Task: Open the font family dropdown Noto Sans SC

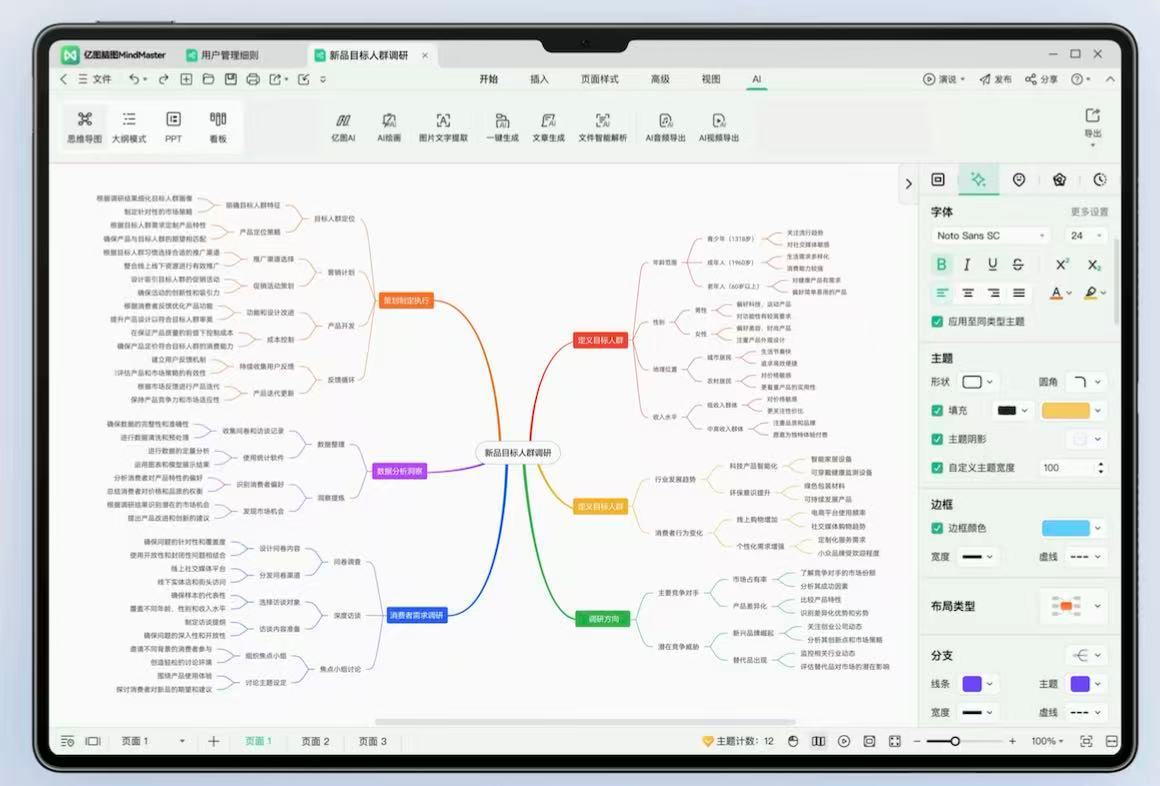Action: [x=990, y=235]
